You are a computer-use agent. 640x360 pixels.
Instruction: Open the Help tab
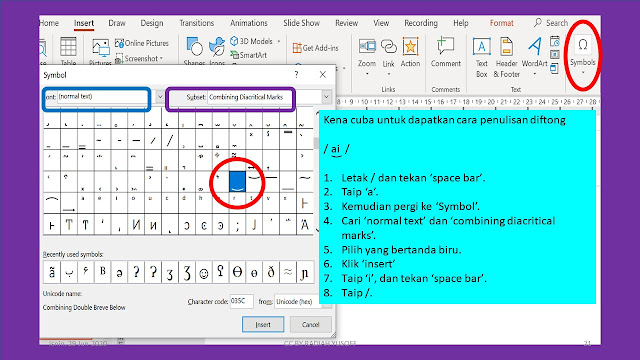coord(461,23)
